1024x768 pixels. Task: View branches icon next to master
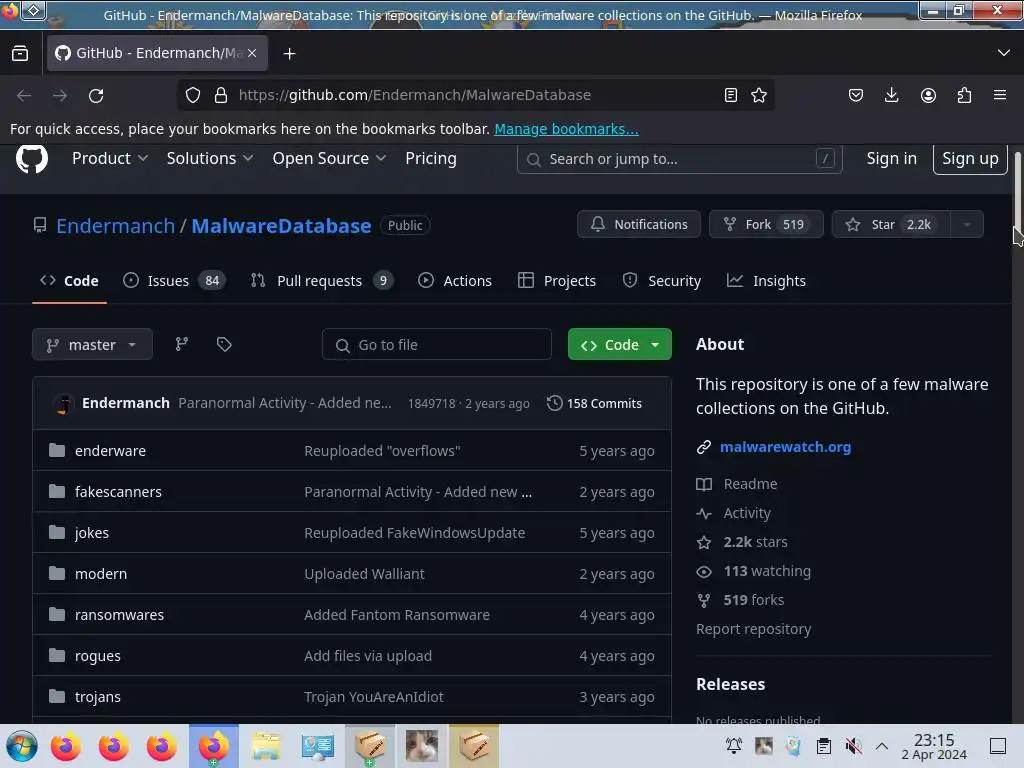tap(182, 344)
